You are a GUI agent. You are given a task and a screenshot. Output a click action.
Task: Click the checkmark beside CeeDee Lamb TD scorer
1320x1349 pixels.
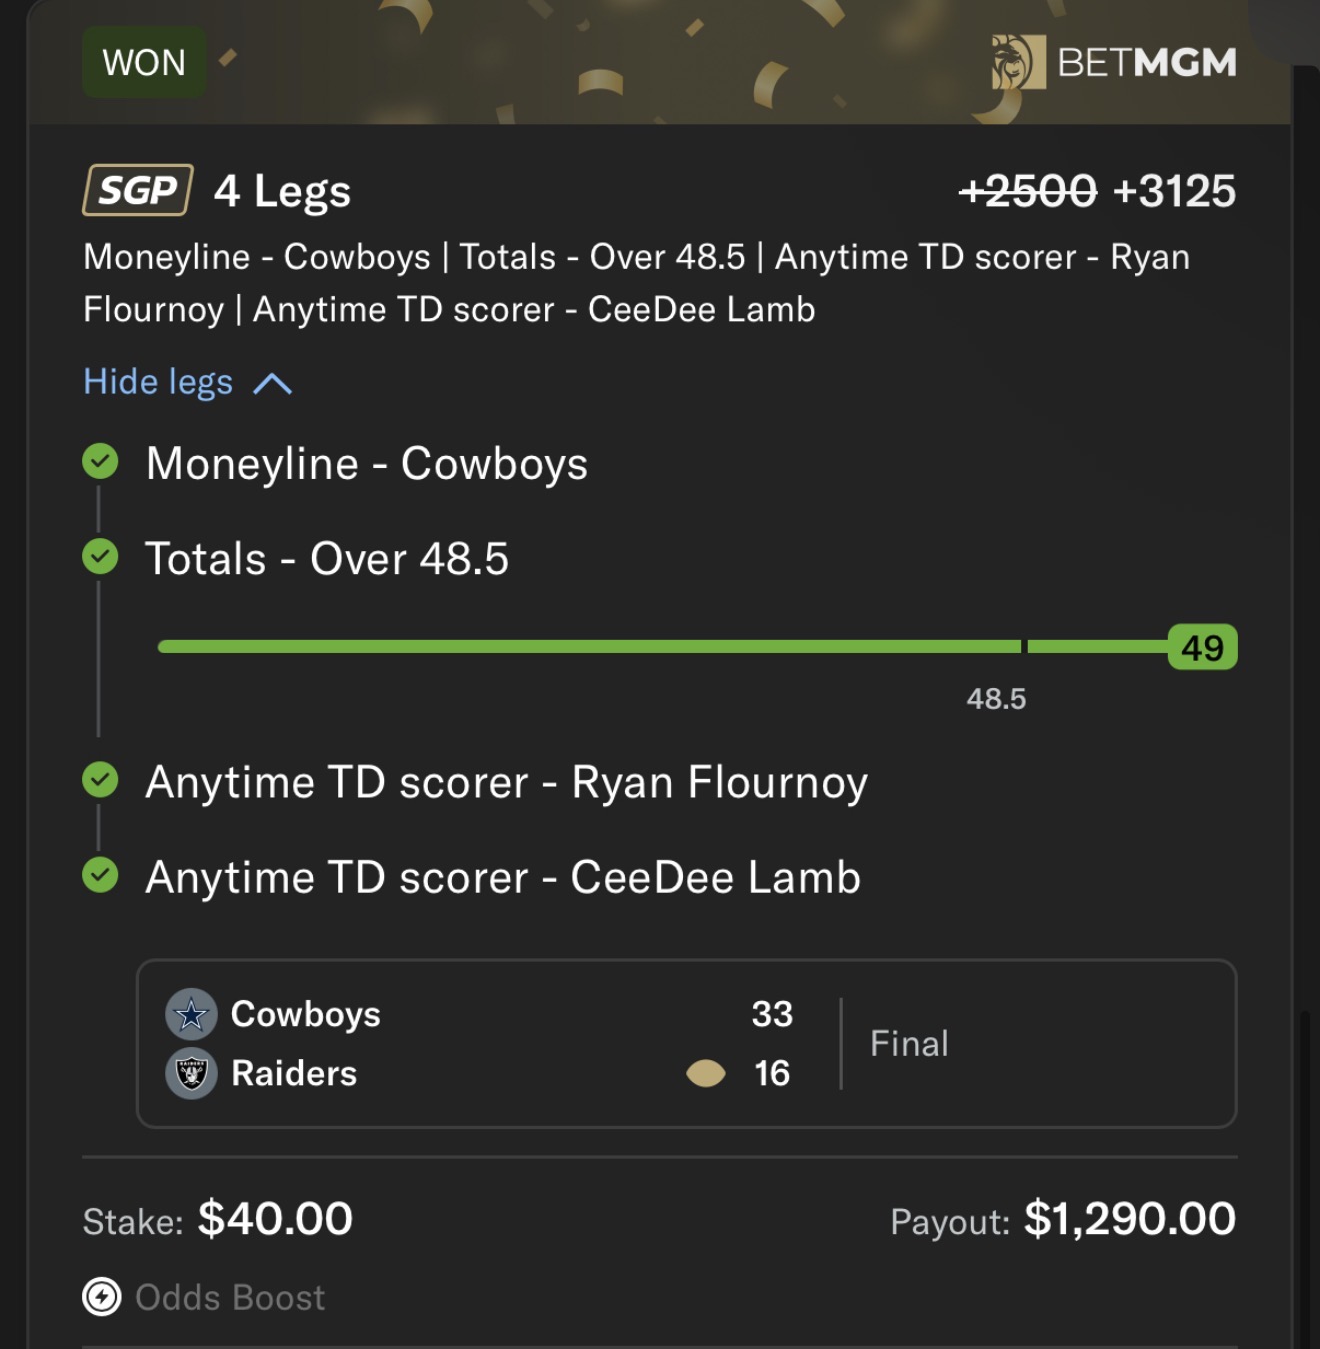(100, 875)
